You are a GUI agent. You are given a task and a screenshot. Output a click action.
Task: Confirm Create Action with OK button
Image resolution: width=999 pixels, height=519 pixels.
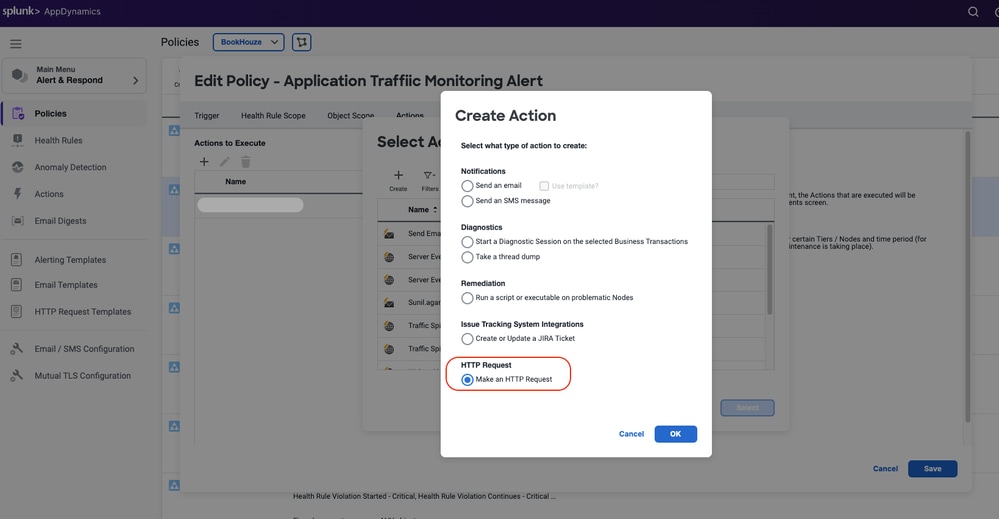click(x=675, y=434)
